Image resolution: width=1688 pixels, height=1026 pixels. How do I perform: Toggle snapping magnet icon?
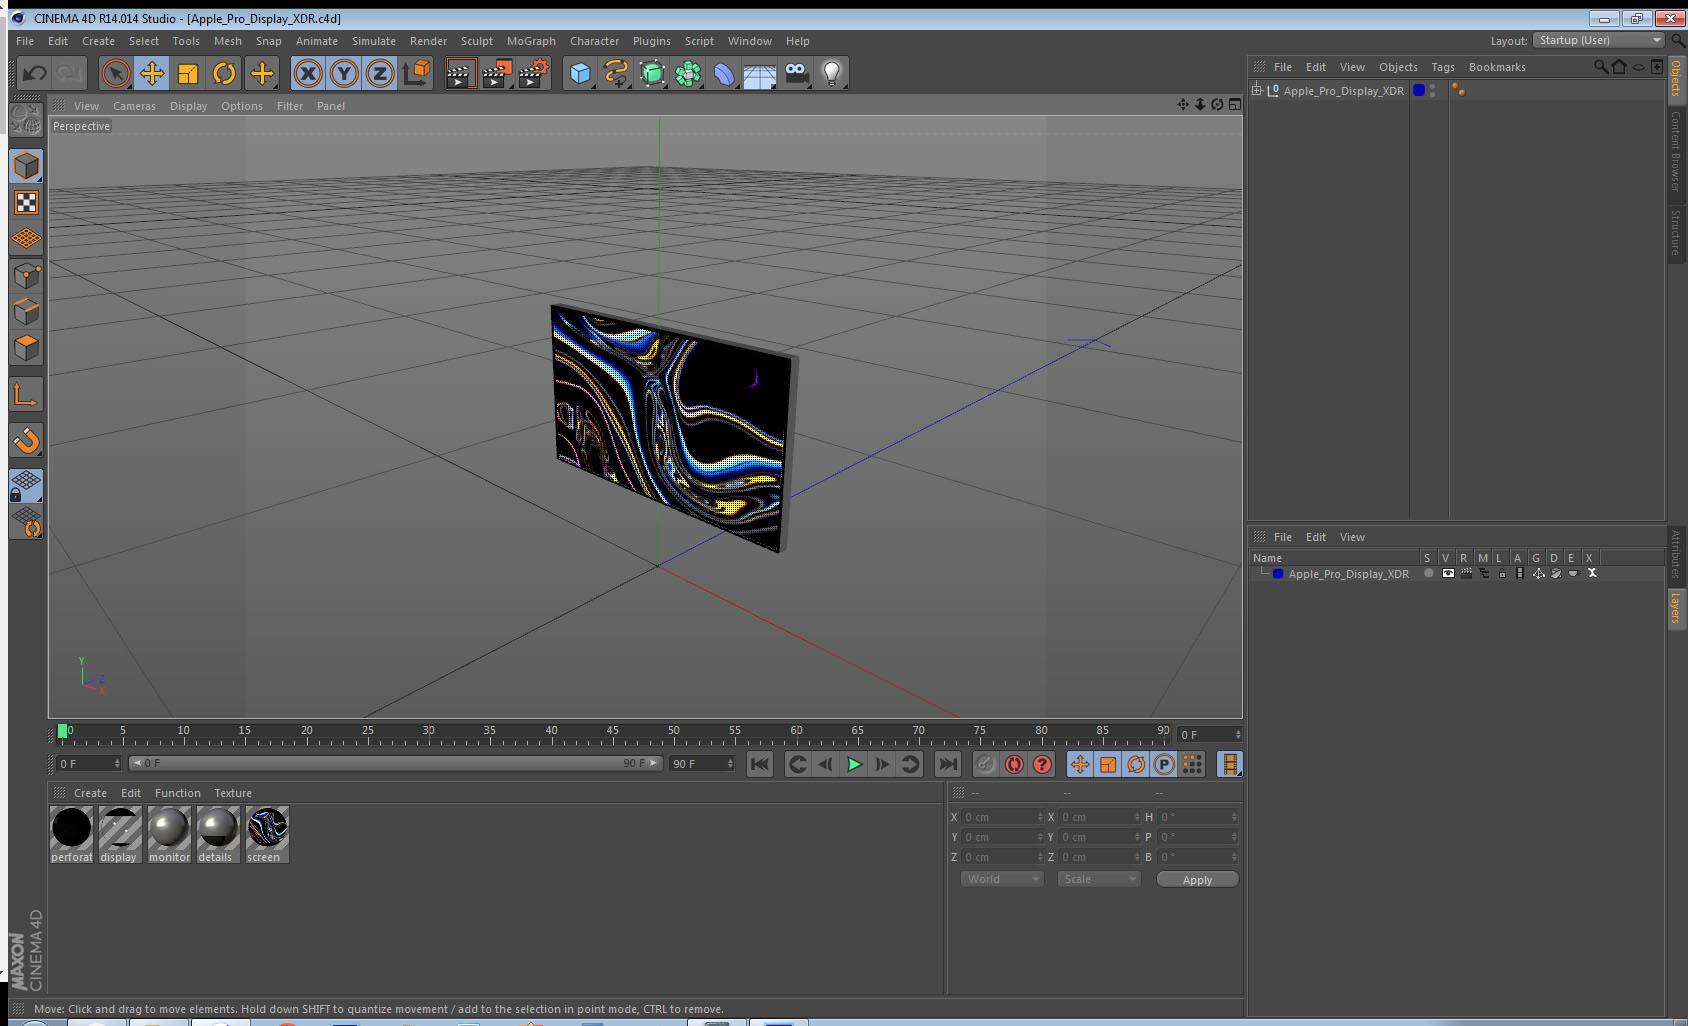point(26,440)
